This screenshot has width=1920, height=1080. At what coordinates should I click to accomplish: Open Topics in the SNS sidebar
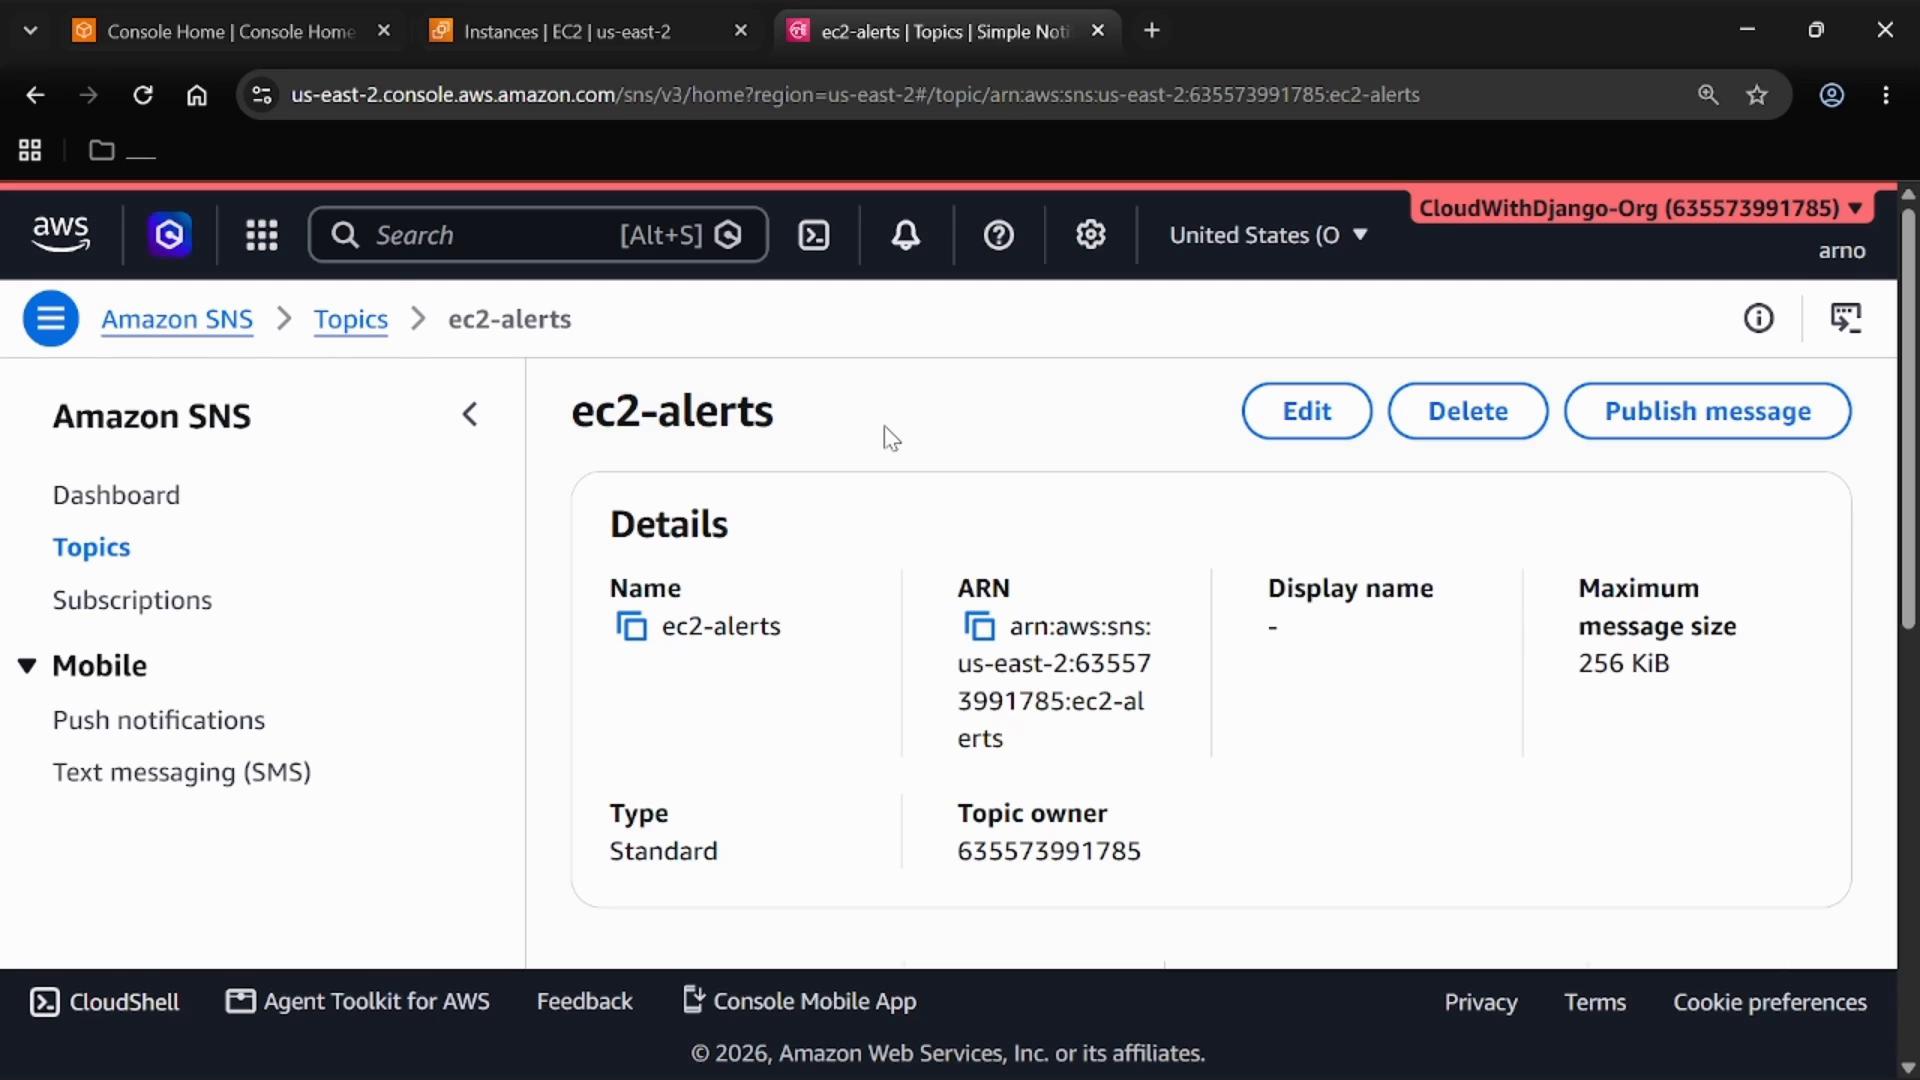pyautogui.click(x=91, y=547)
